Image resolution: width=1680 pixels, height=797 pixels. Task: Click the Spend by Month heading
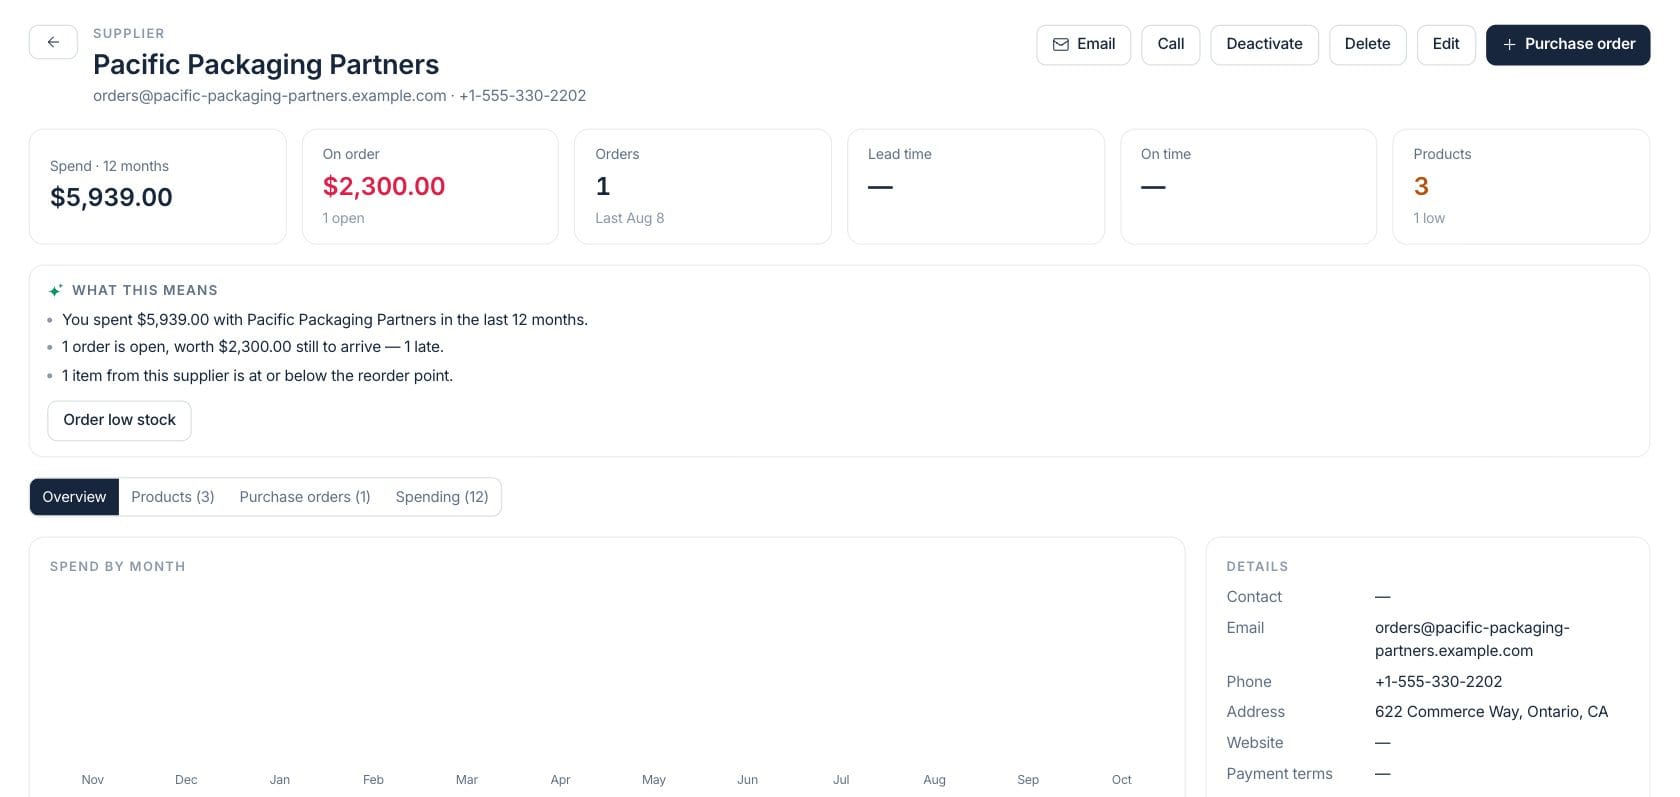(x=117, y=567)
